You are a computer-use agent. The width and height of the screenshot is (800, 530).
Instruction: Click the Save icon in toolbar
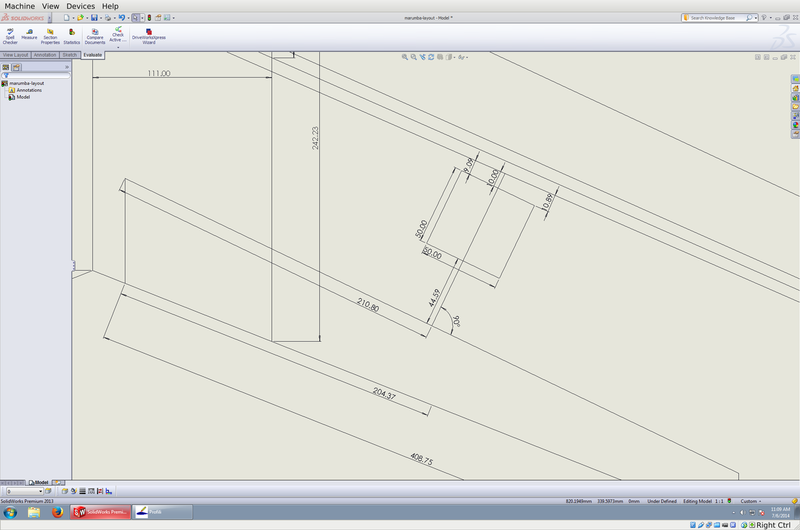point(94,18)
